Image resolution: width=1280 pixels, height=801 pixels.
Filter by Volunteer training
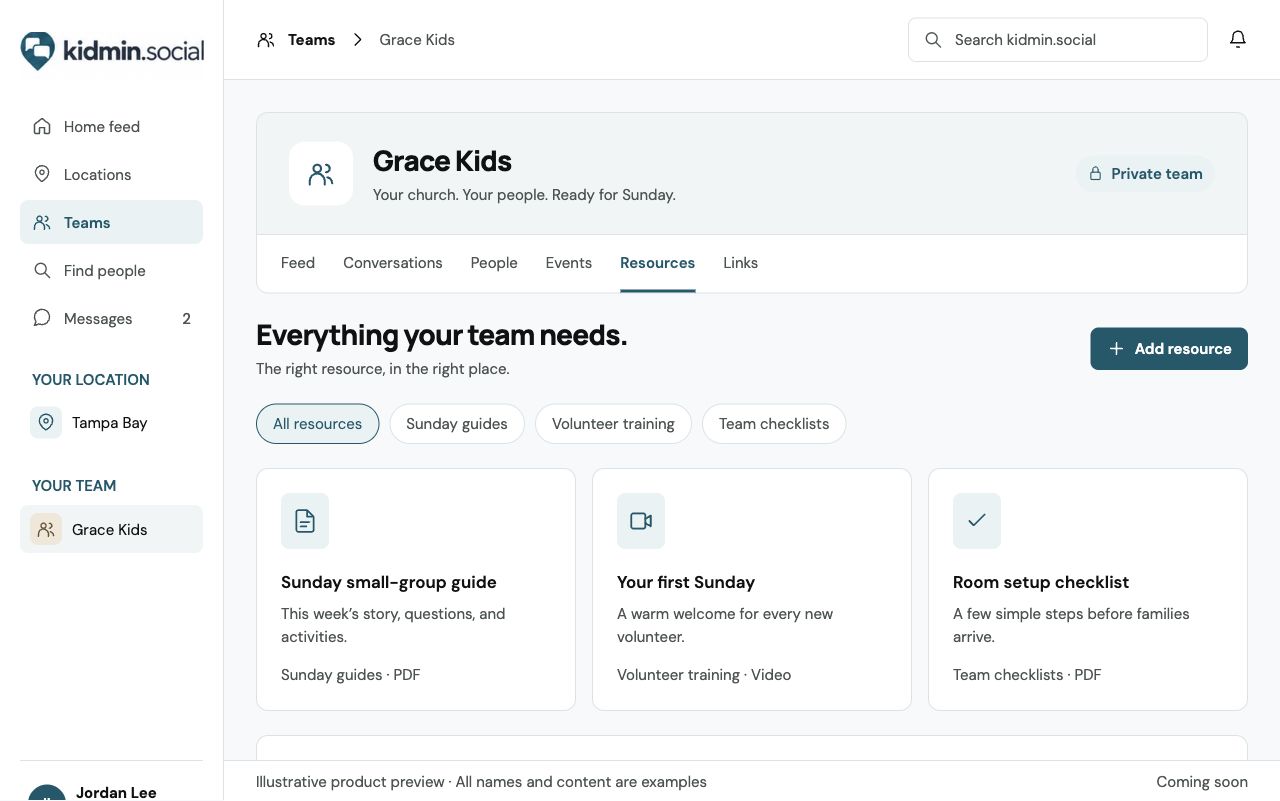613,423
